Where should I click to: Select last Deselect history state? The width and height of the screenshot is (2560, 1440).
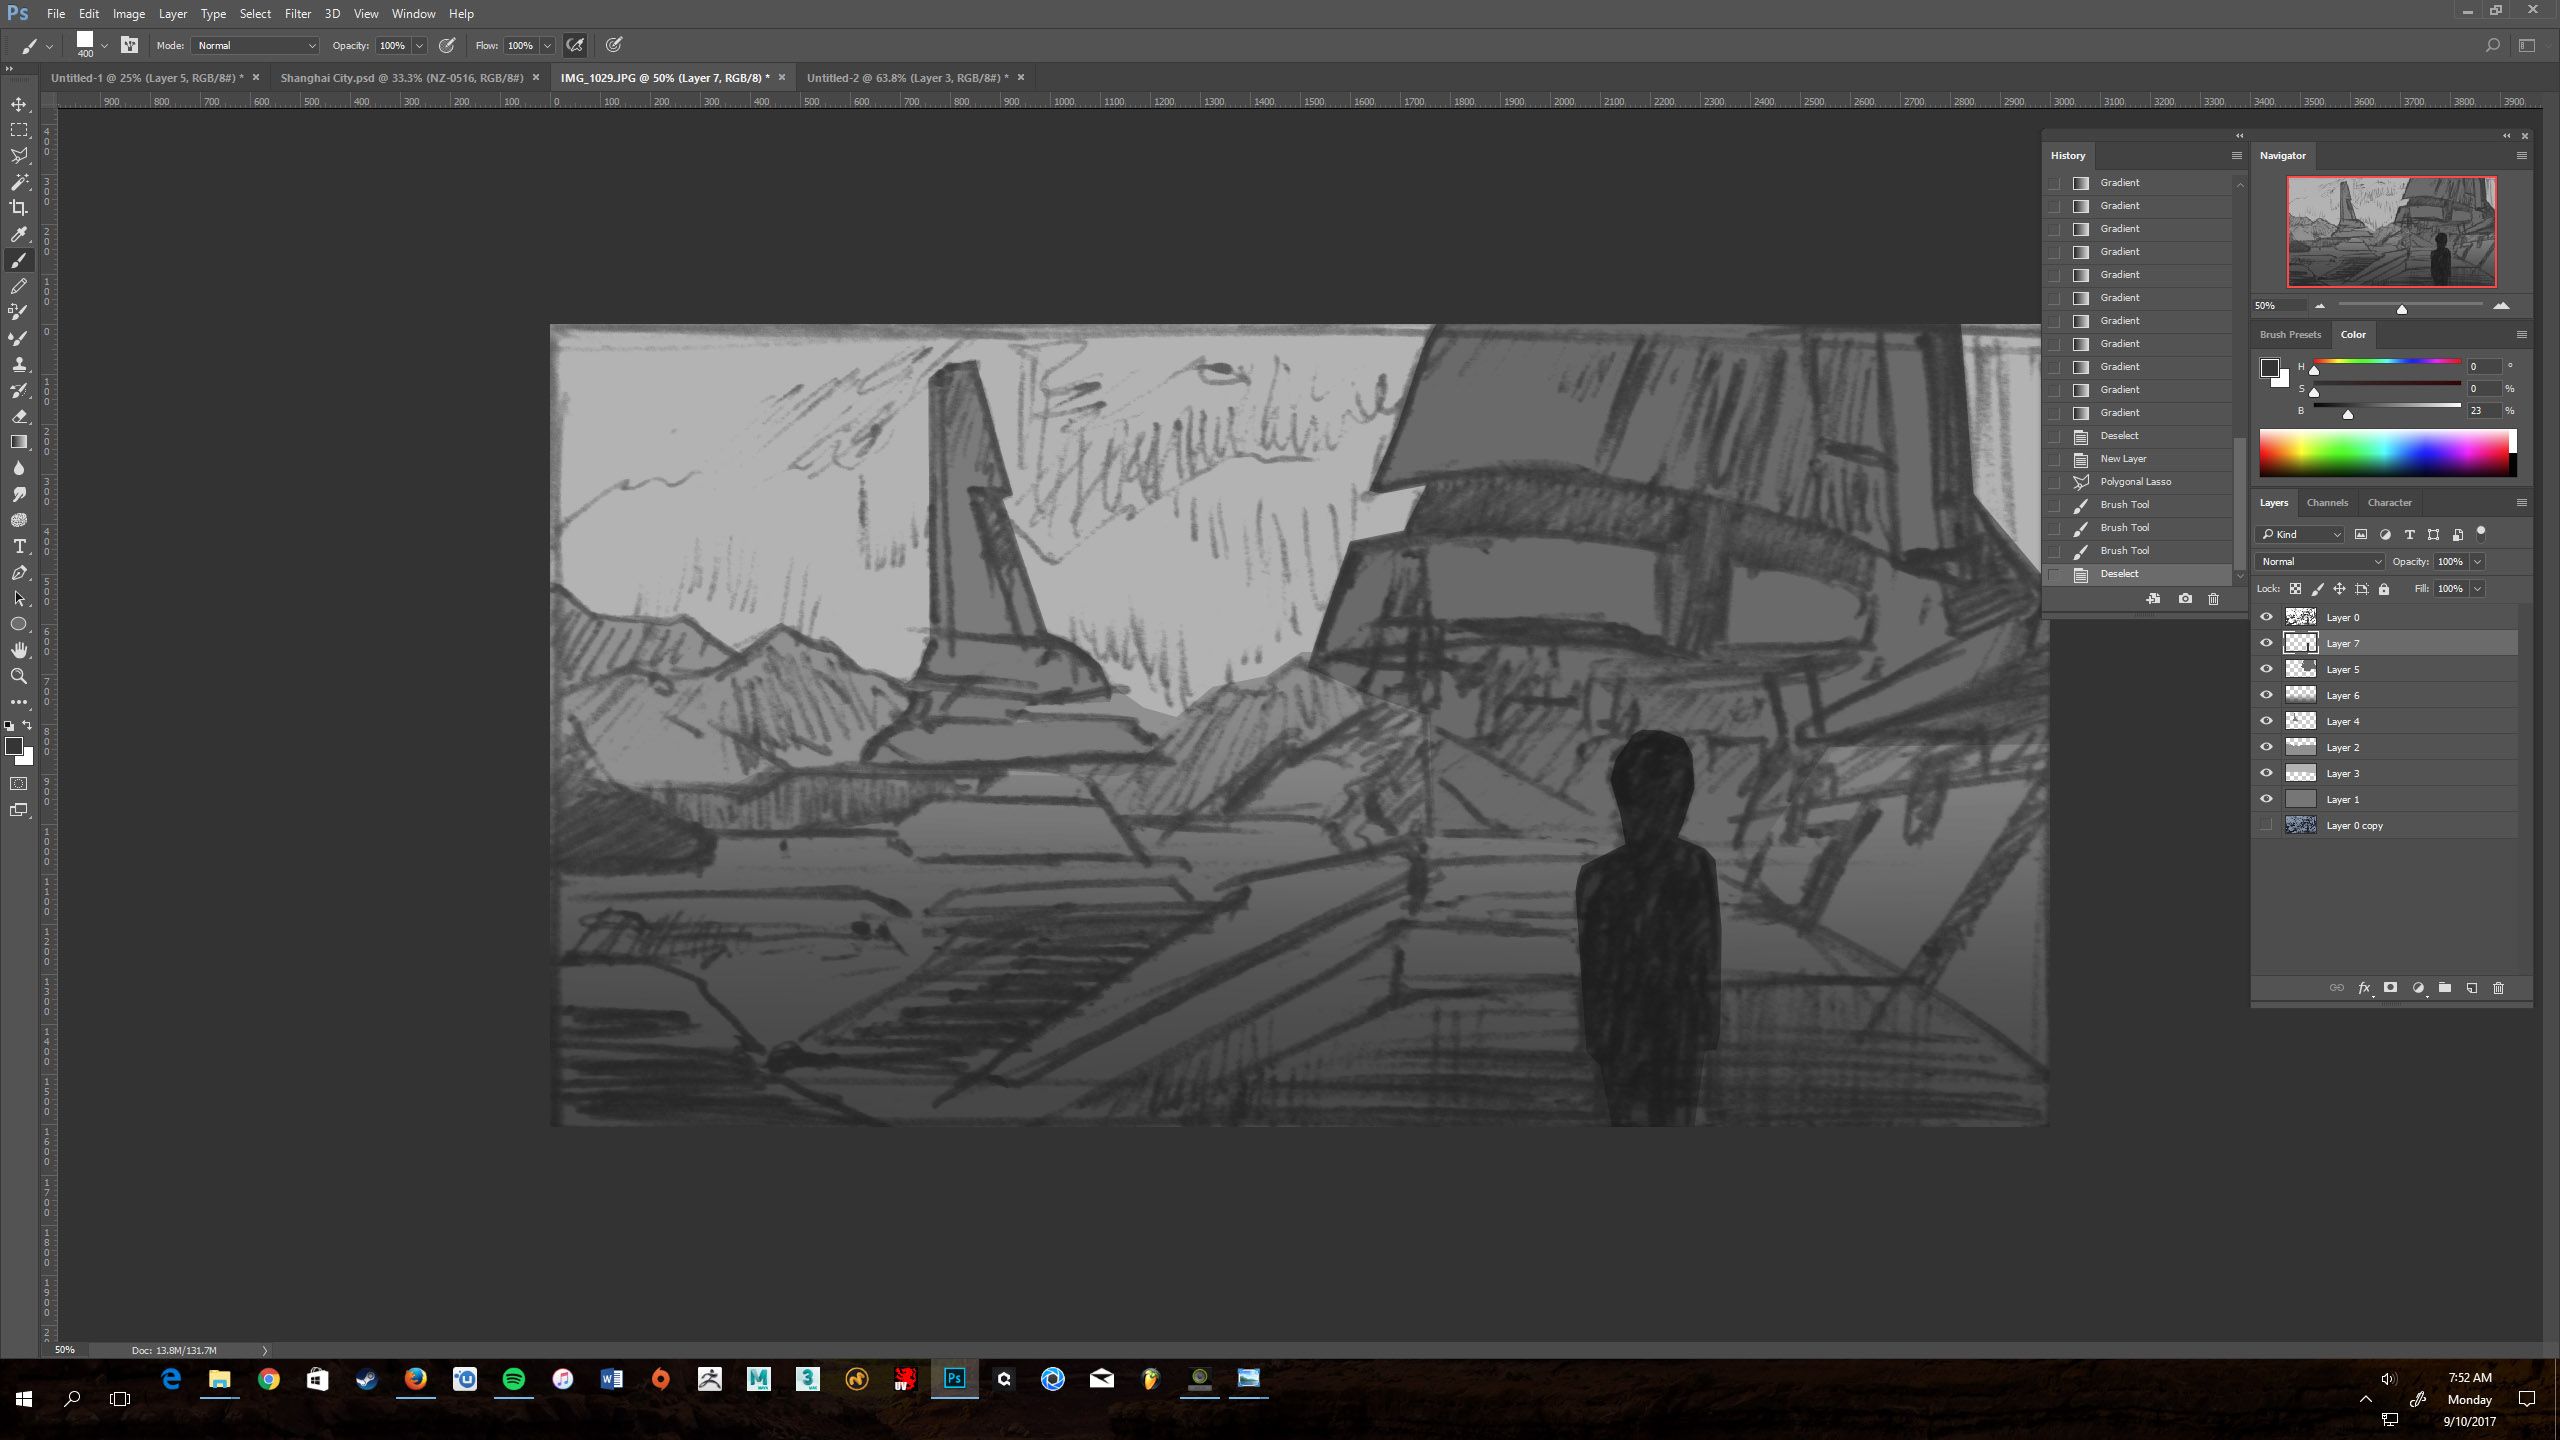2135,574
